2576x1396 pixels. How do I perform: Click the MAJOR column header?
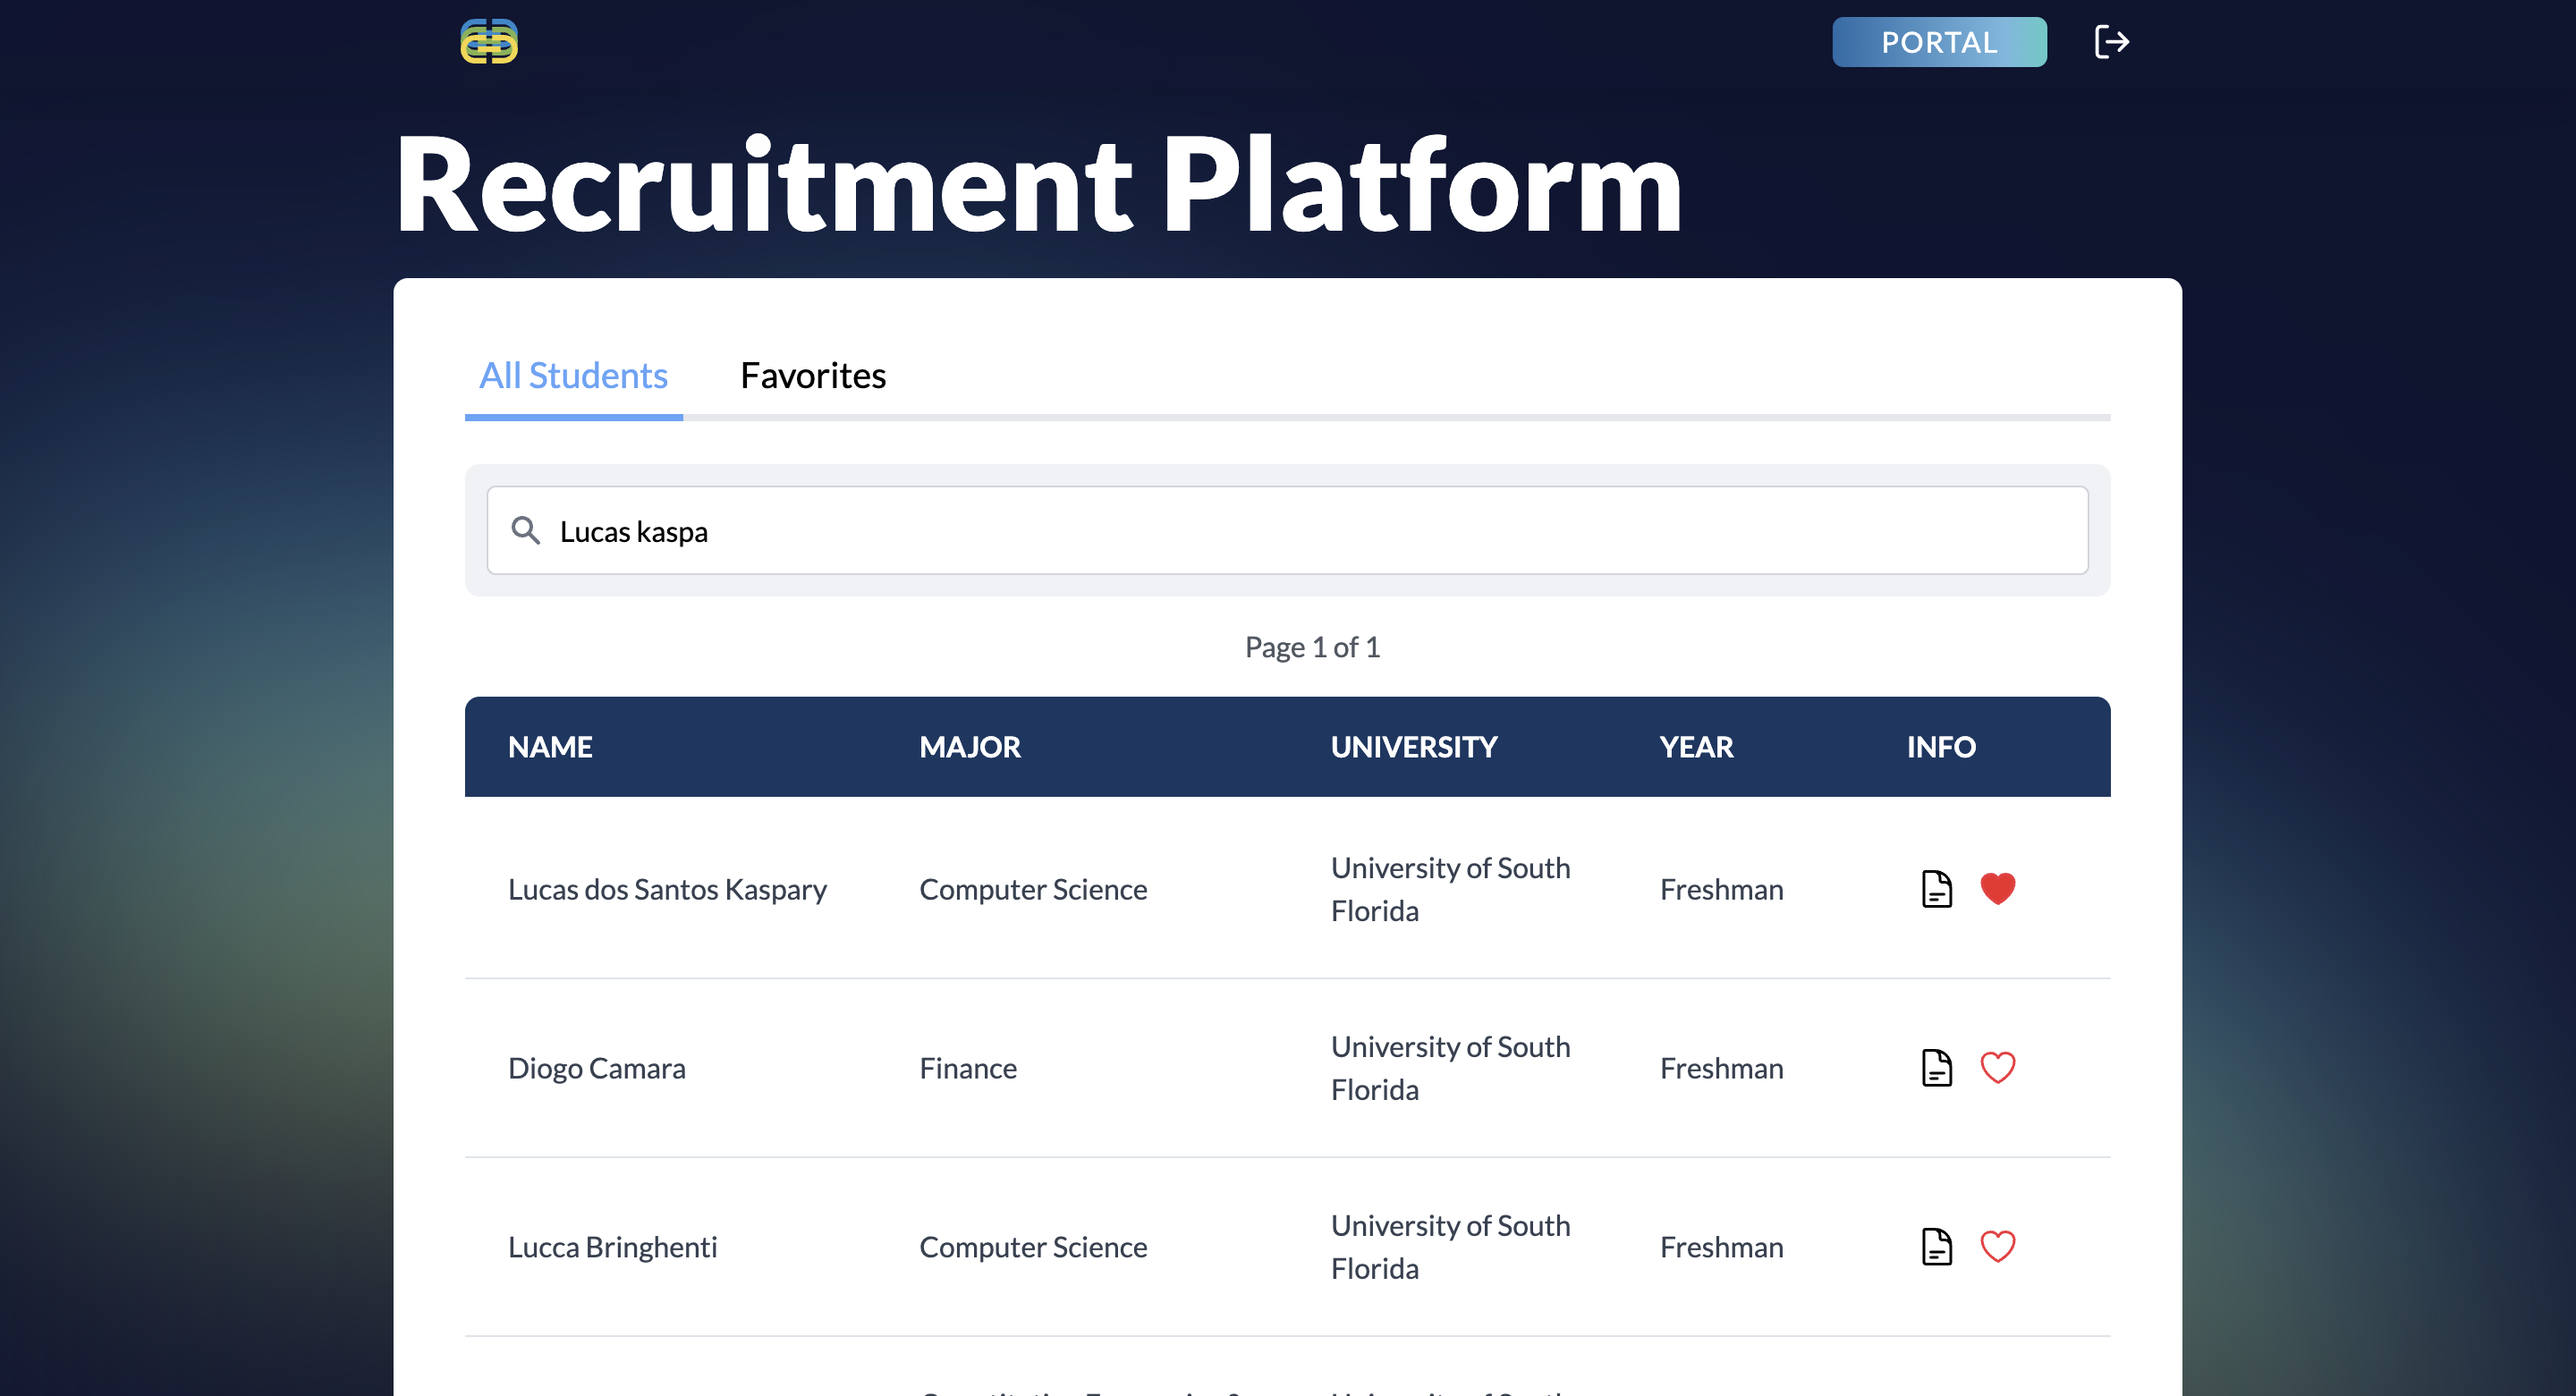click(970, 747)
